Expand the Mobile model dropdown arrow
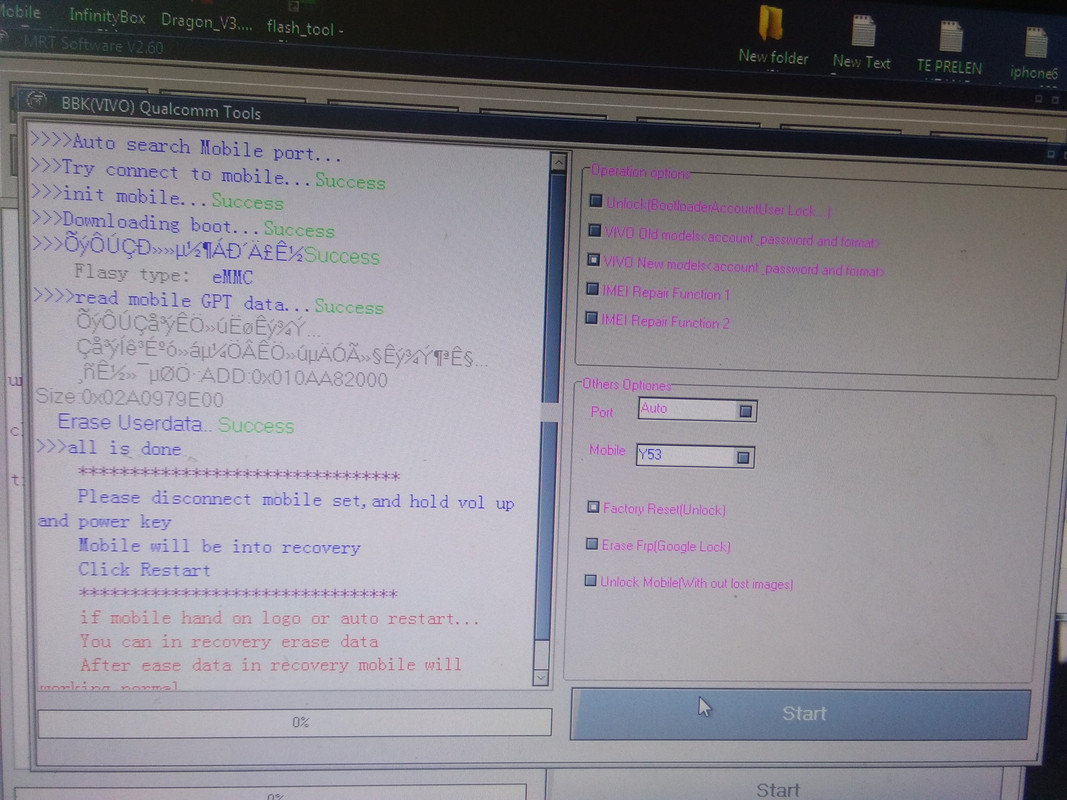 coord(743,457)
